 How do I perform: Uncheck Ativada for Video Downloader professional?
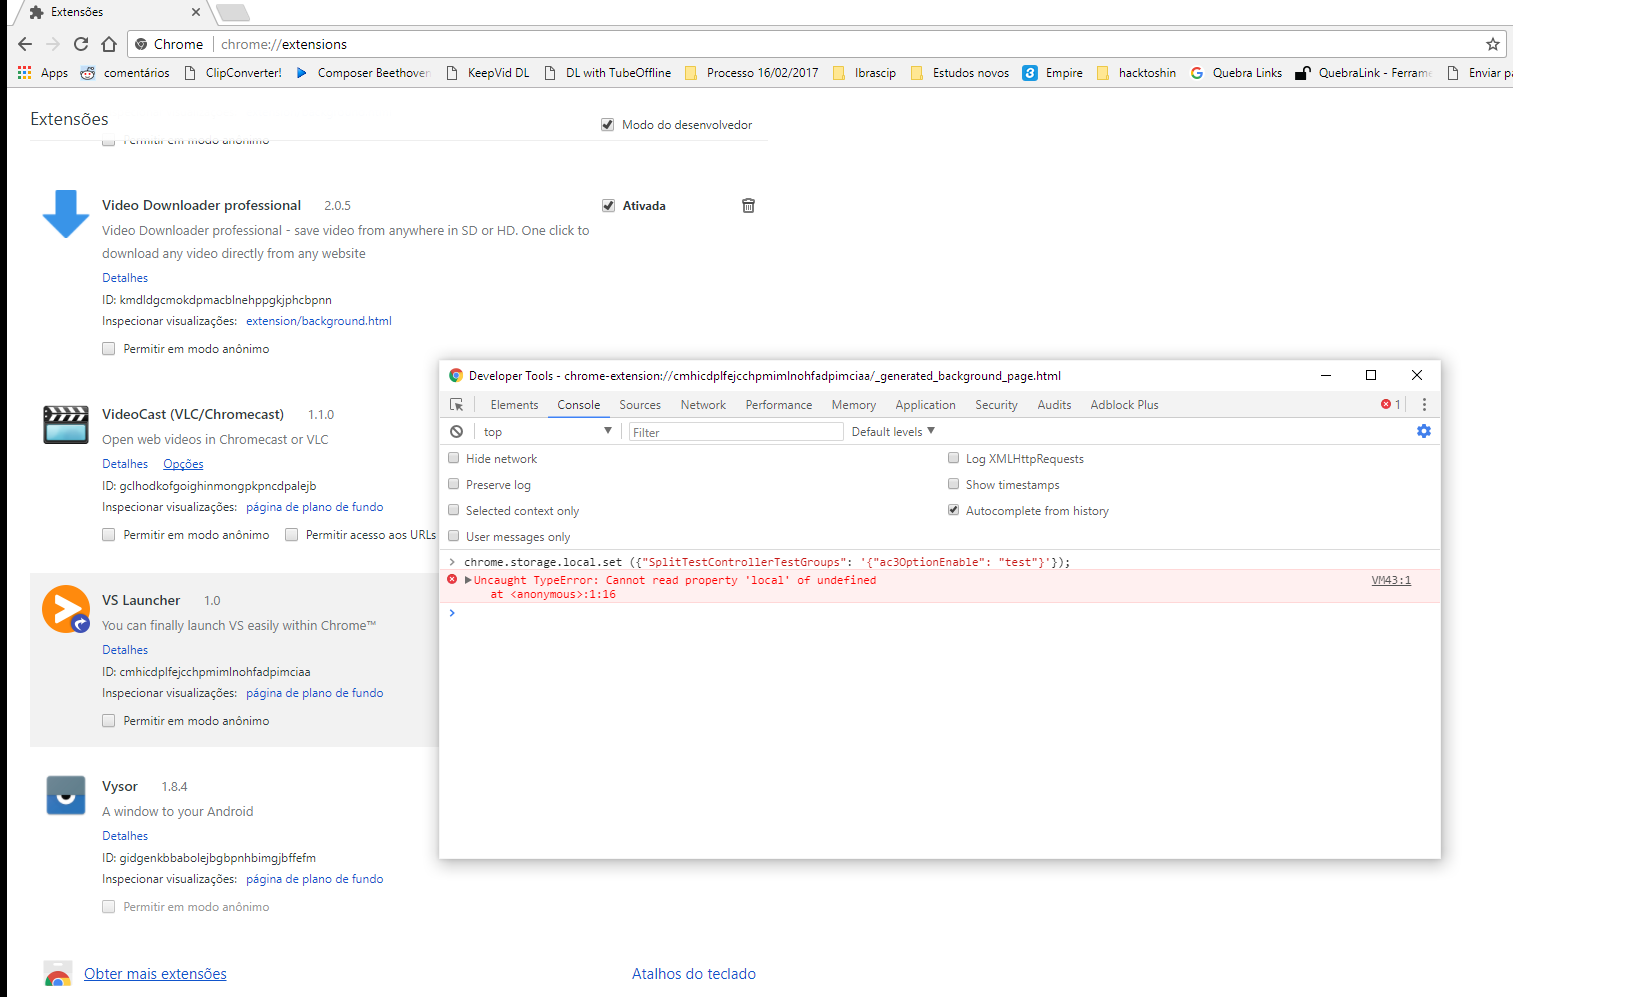tap(608, 206)
